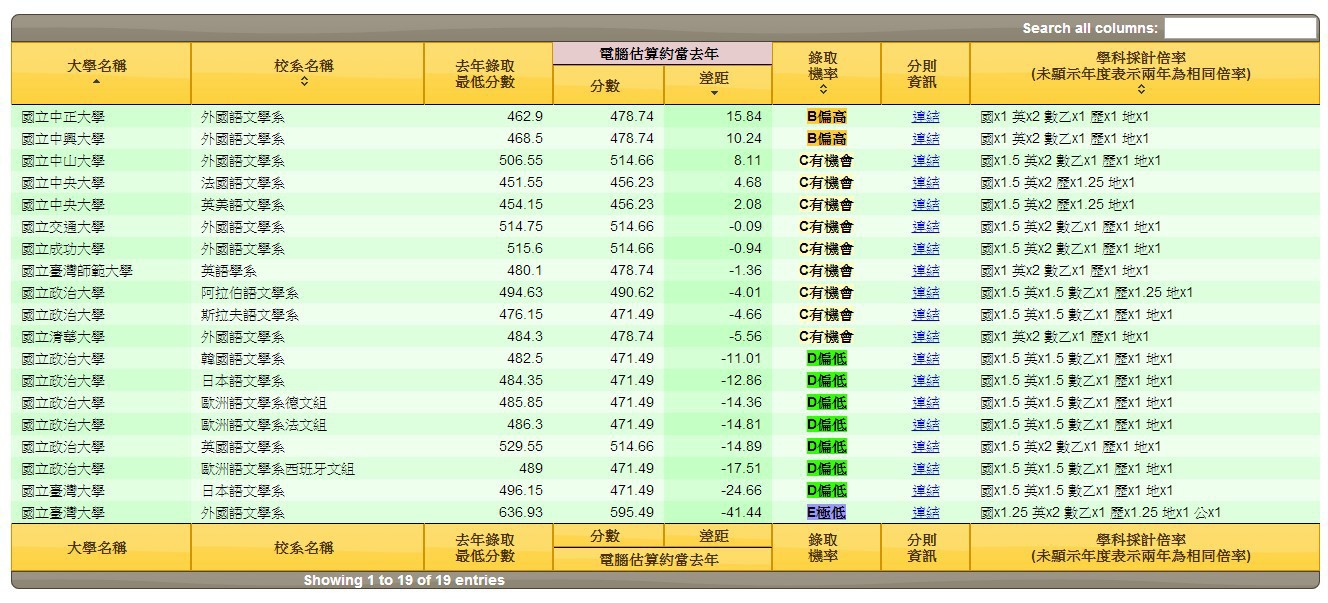The width and height of the screenshot is (1328, 603).
Task: Click score value 462.9
Action: [525, 116]
